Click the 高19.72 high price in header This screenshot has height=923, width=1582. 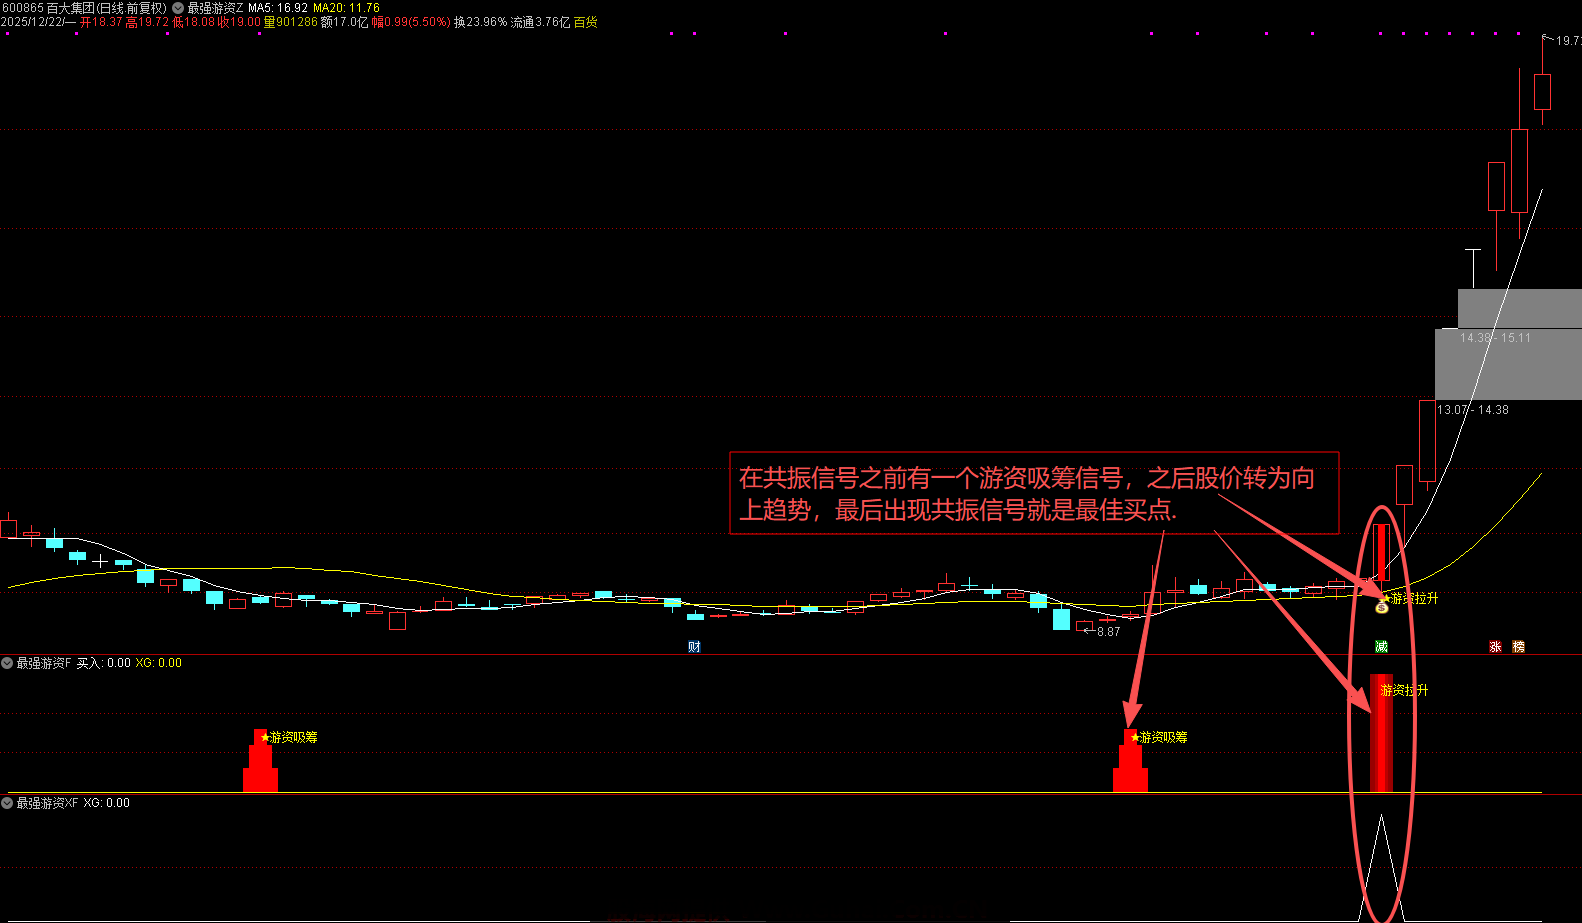[x=147, y=22]
